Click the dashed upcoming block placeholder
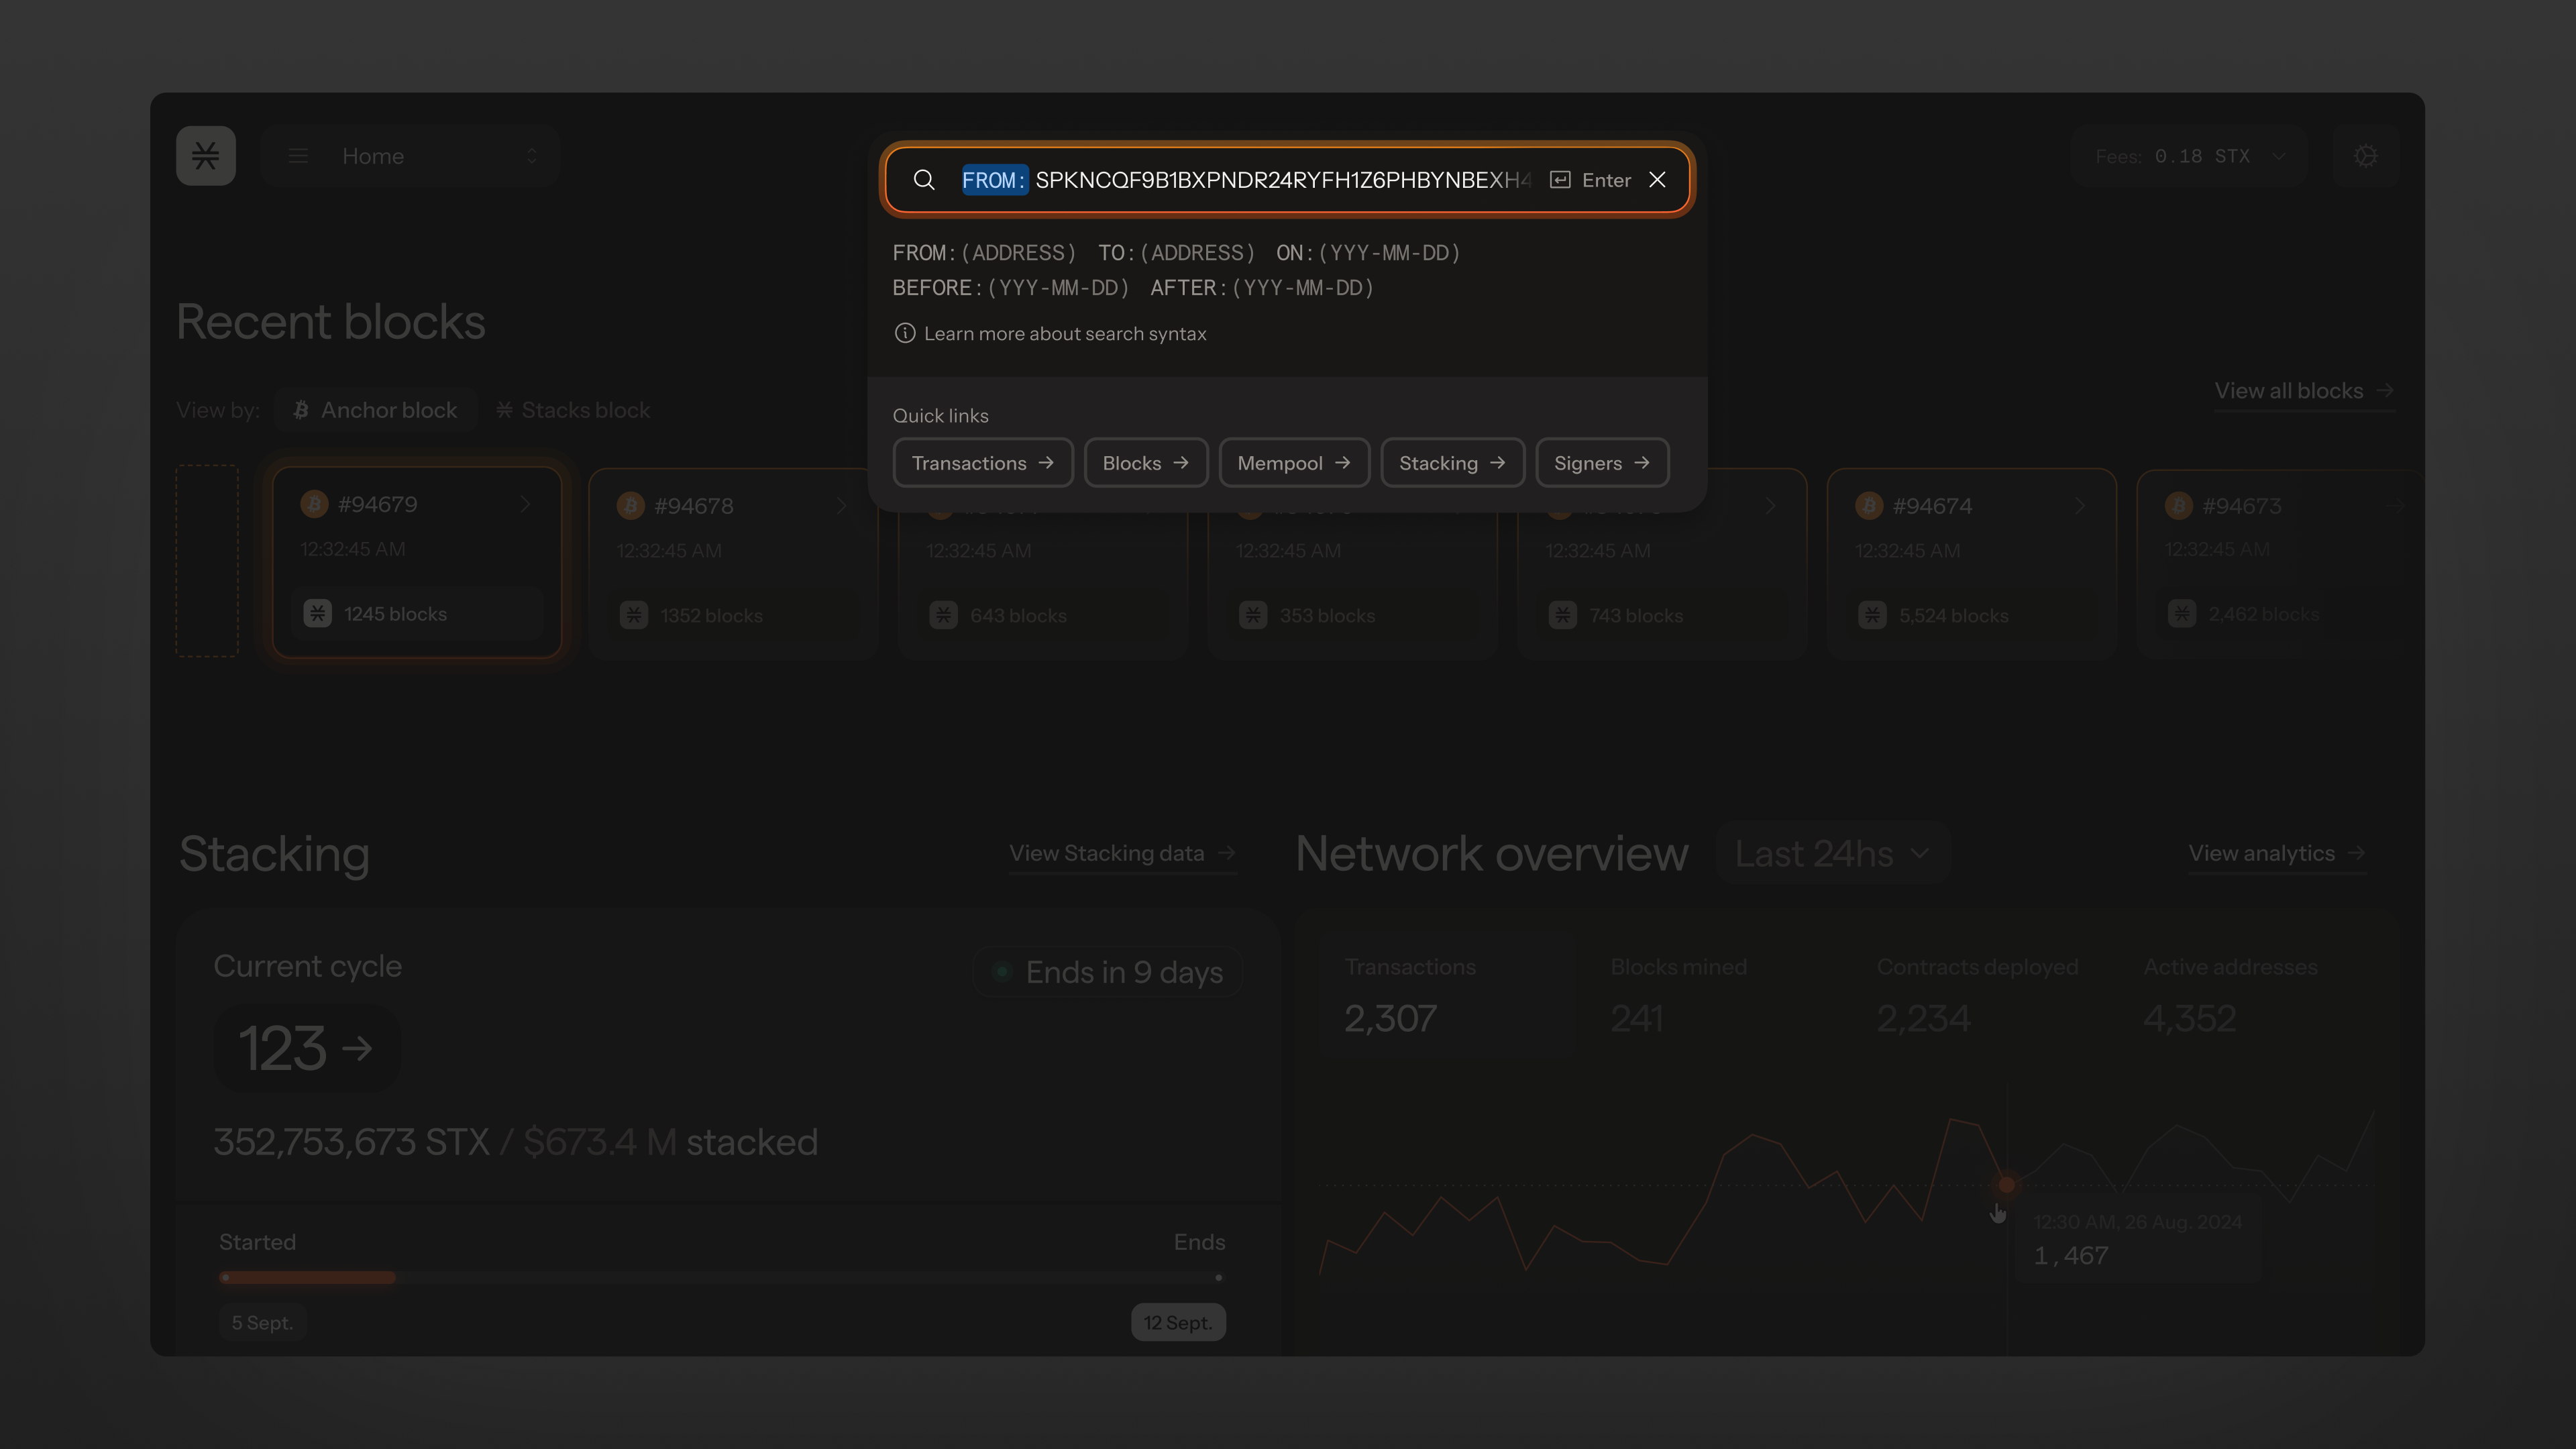Image resolution: width=2576 pixels, height=1449 pixels. click(207, 561)
